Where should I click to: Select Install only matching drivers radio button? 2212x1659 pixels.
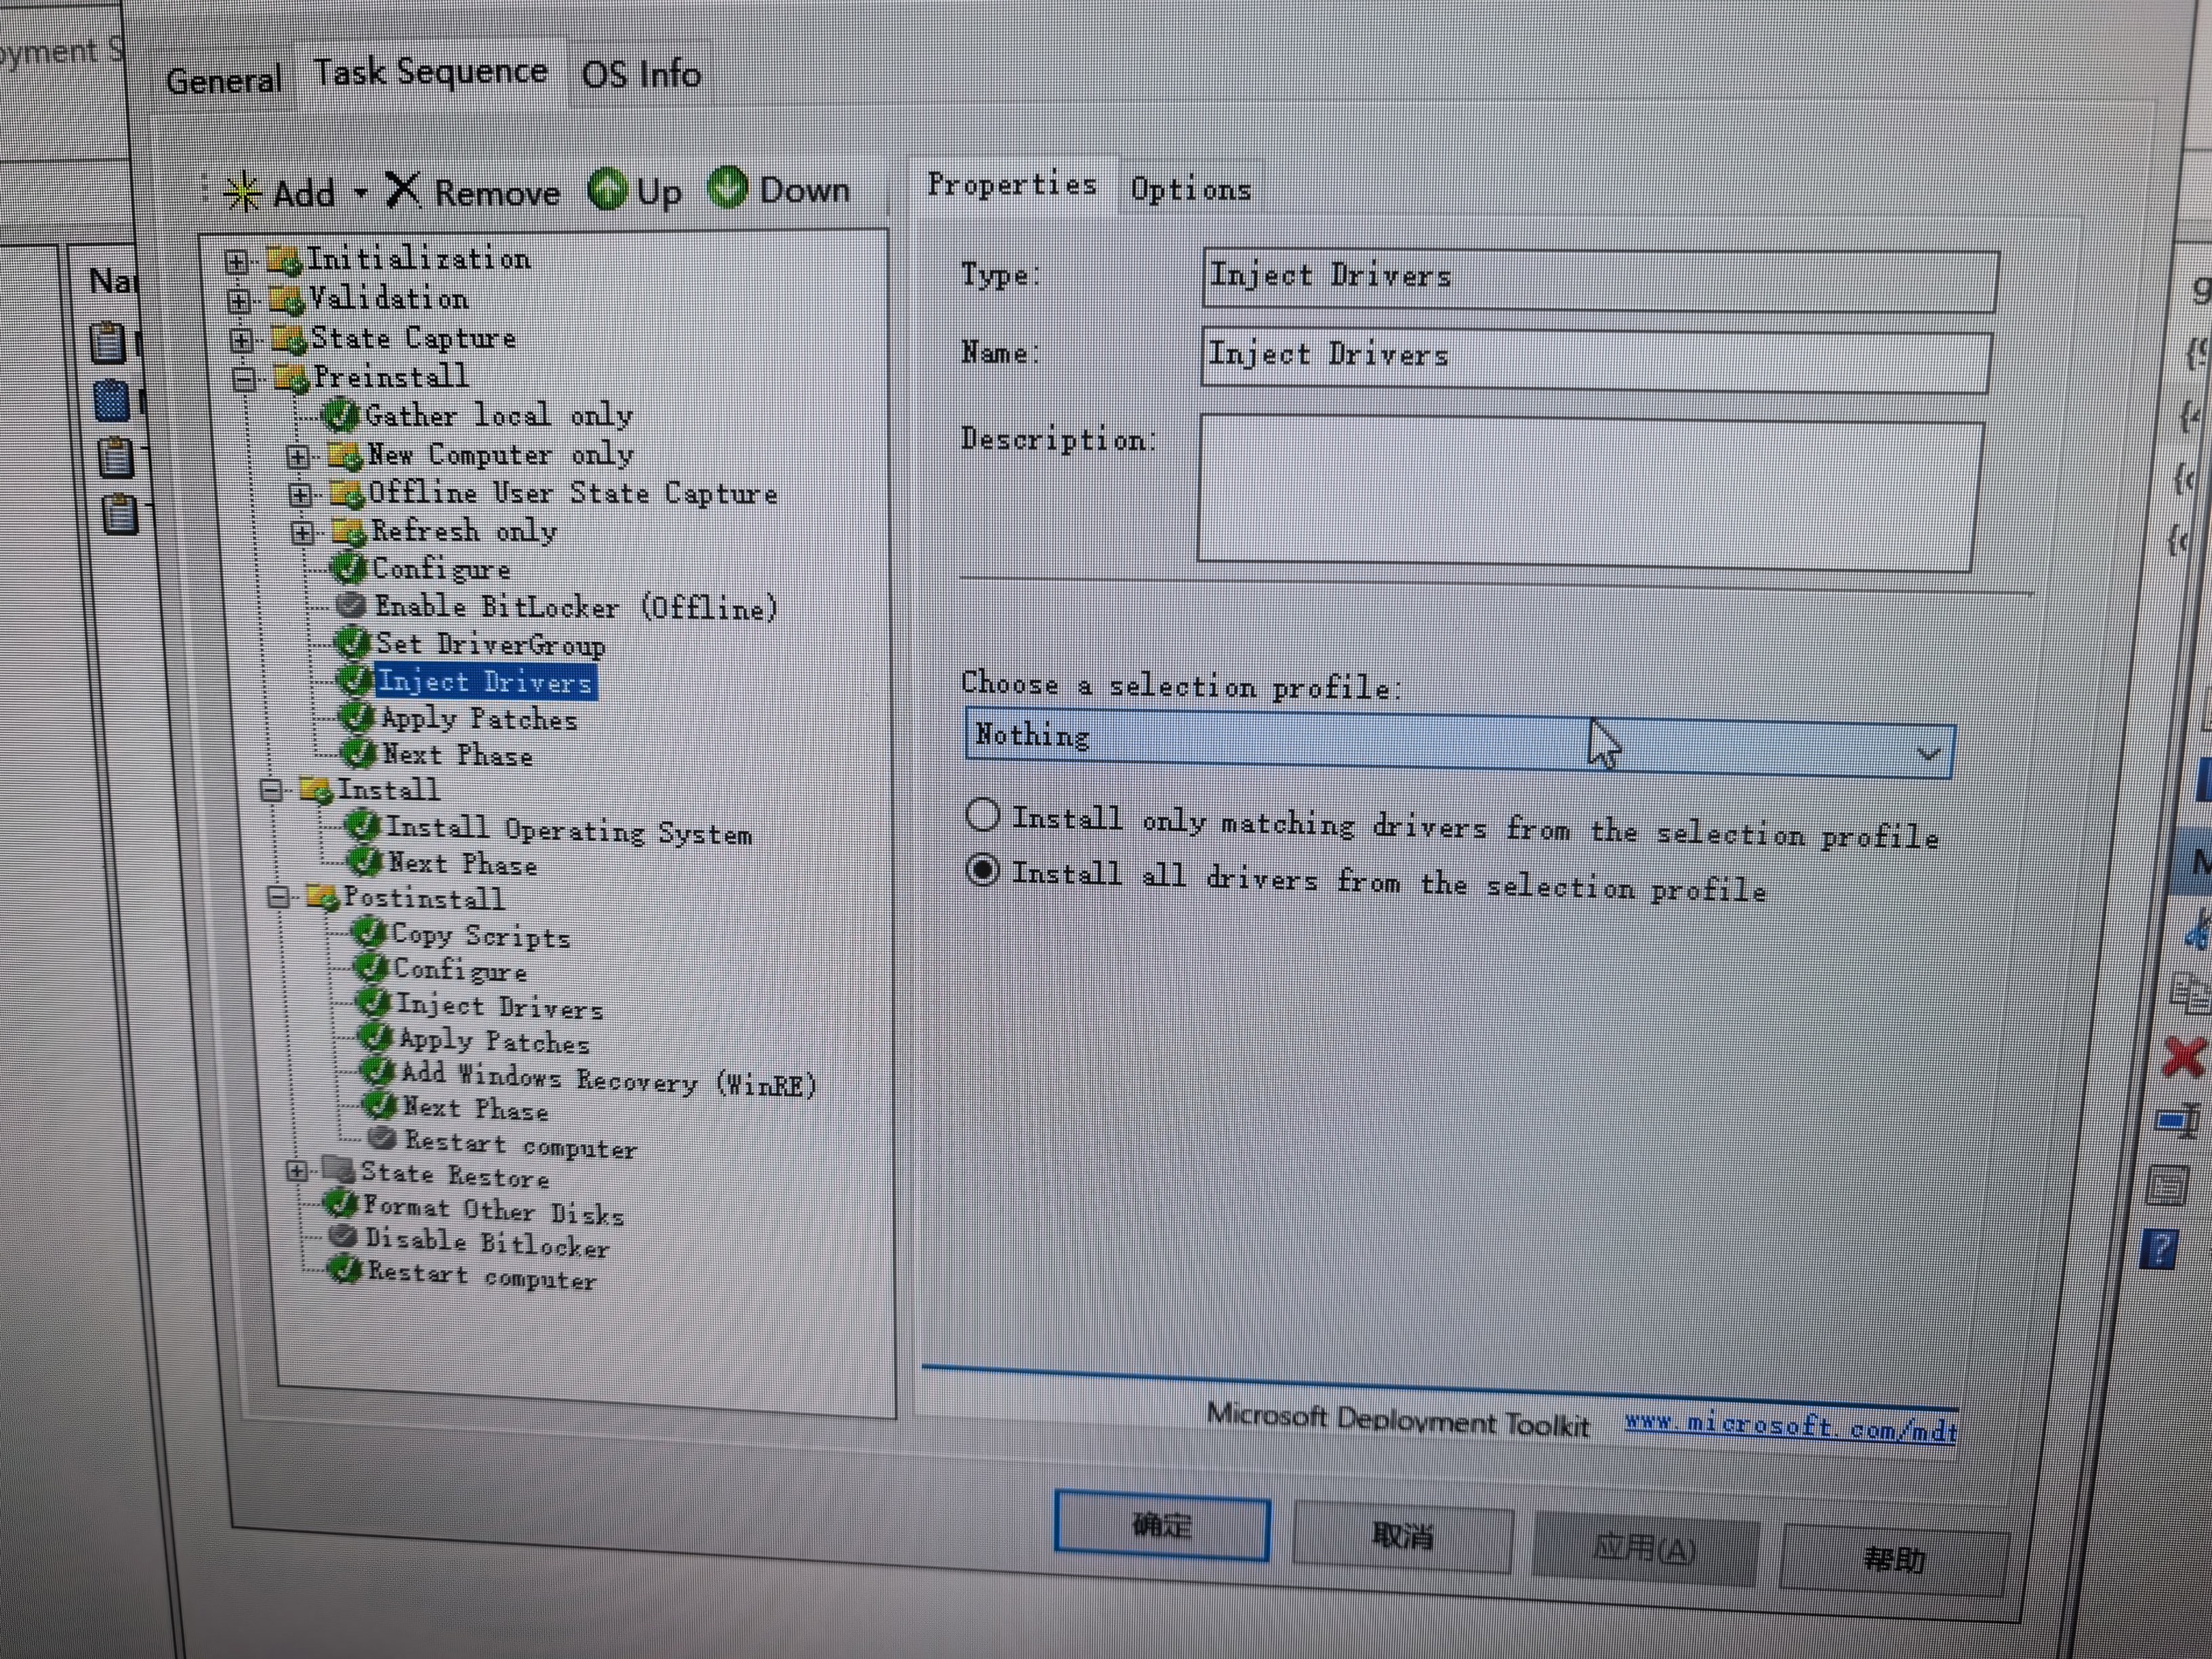(983, 815)
